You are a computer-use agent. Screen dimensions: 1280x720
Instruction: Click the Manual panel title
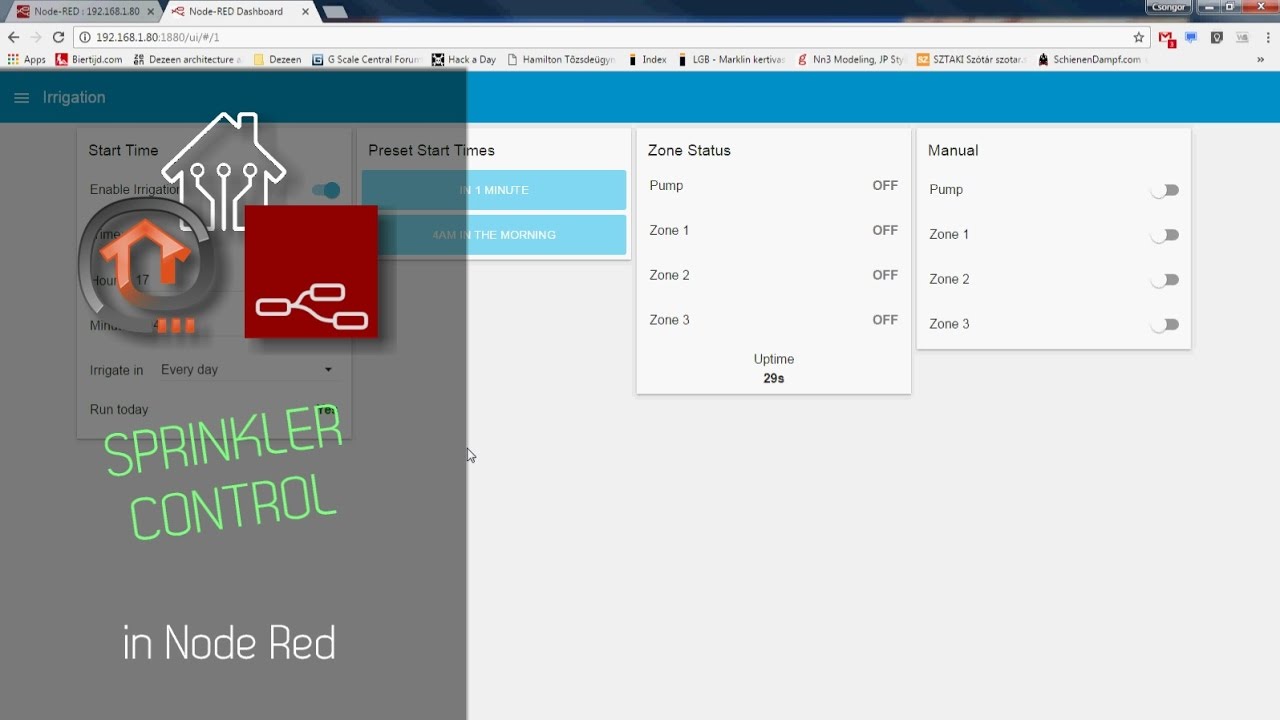953,150
